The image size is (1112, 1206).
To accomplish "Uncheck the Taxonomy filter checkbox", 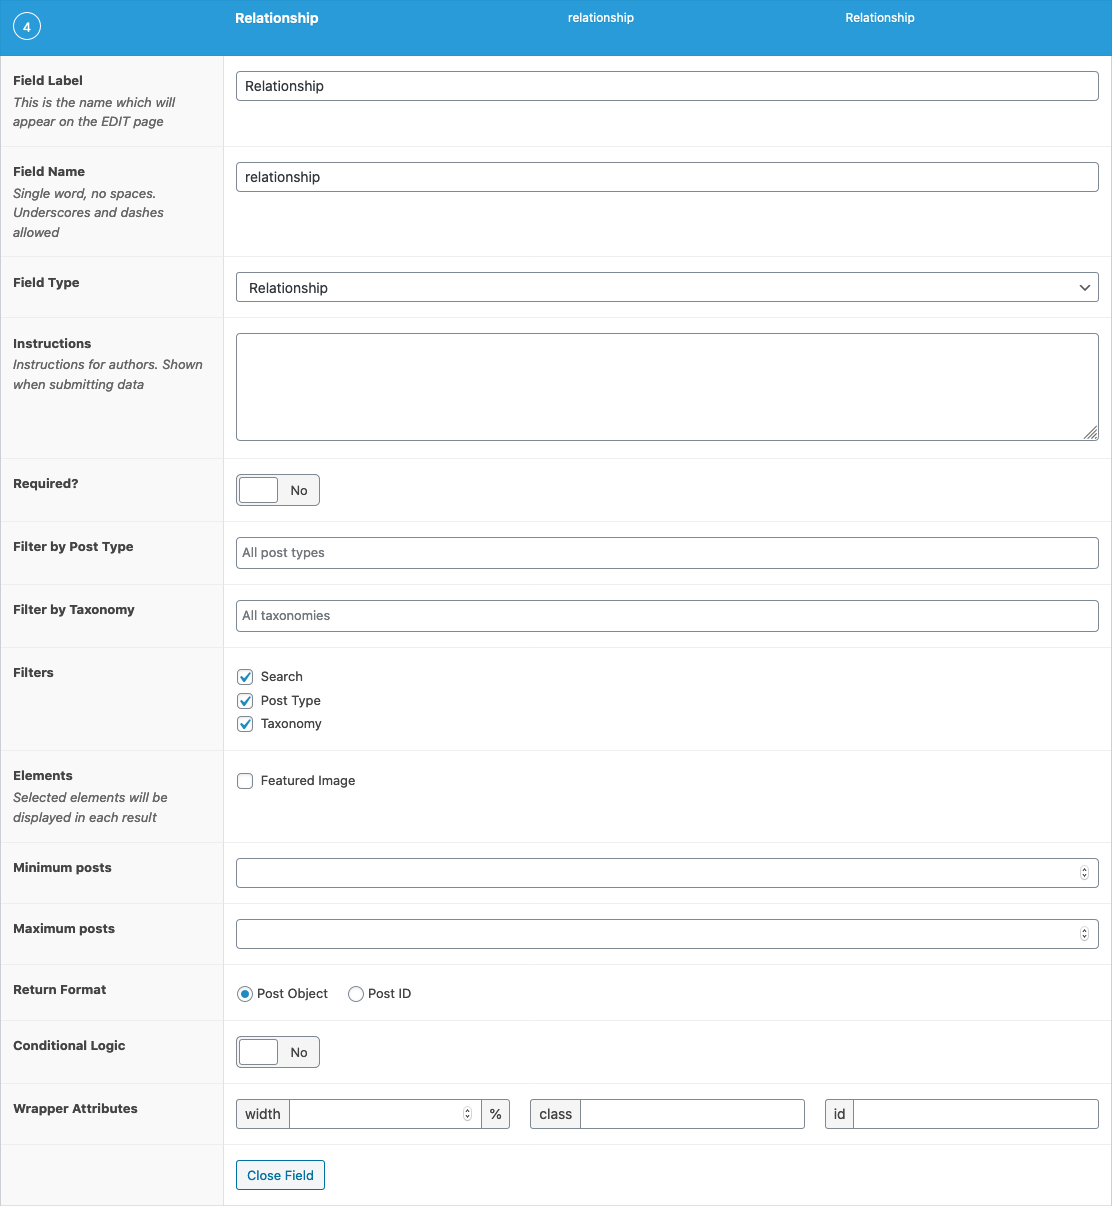I will 245,724.
